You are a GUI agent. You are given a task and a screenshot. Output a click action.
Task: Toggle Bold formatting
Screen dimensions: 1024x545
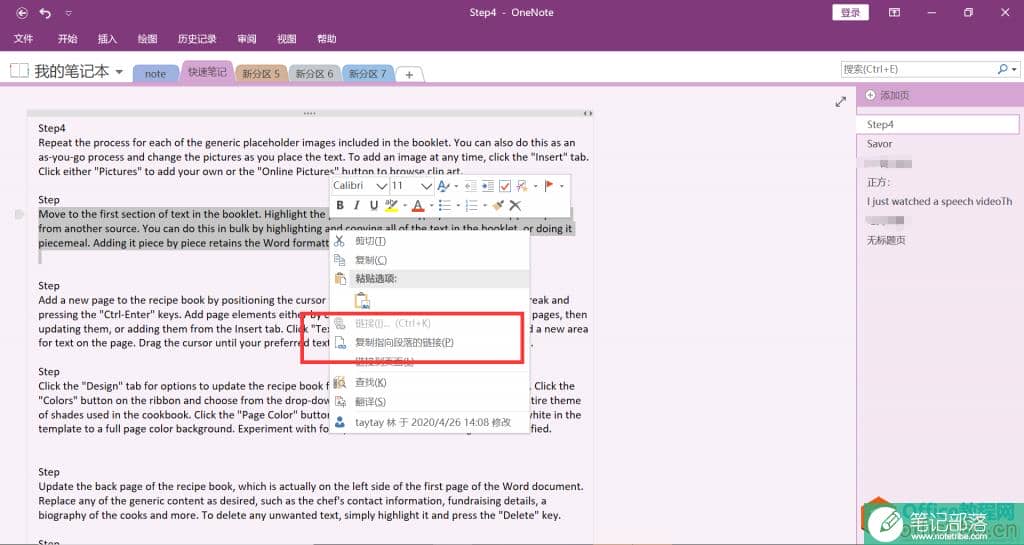click(x=340, y=205)
